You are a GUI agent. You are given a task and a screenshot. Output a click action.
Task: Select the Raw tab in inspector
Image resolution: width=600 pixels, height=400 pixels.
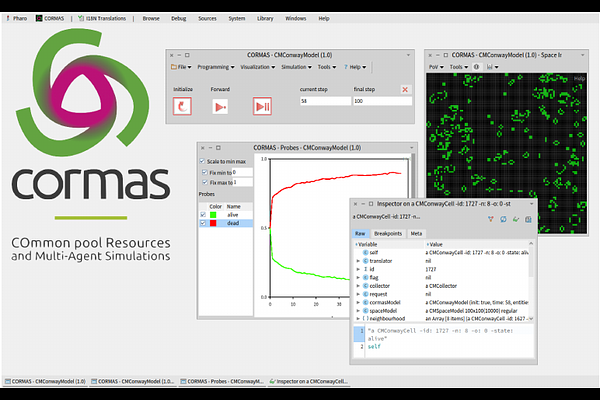pyautogui.click(x=360, y=233)
